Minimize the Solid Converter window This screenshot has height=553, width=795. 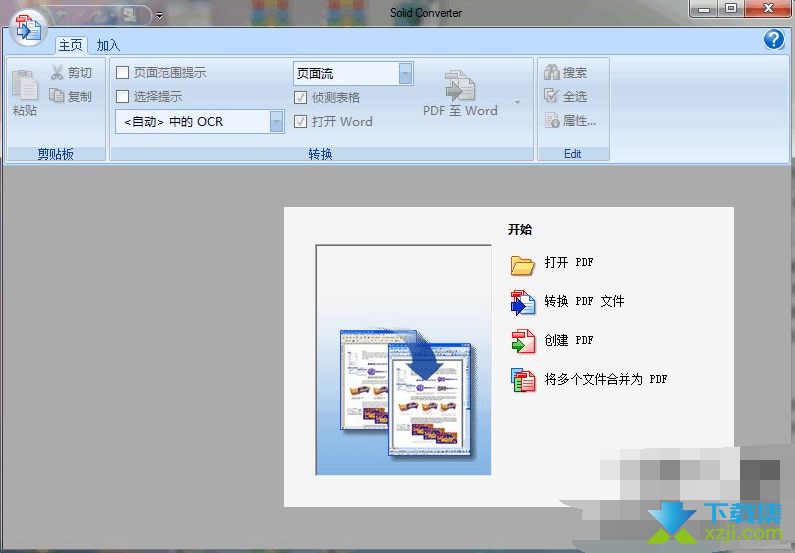pyautogui.click(x=704, y=9)
